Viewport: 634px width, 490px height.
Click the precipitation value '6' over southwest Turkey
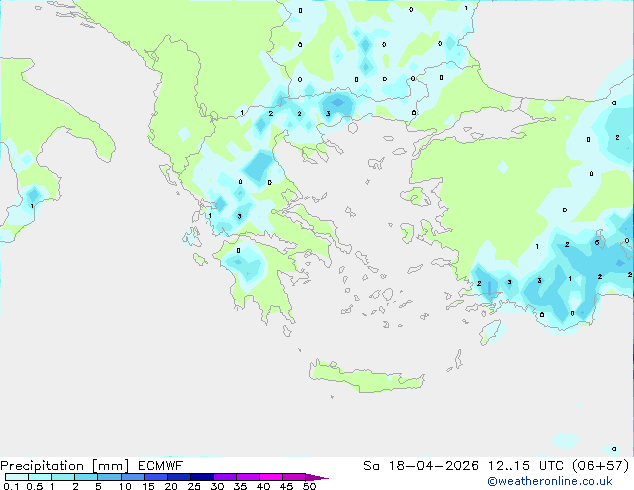597,243
